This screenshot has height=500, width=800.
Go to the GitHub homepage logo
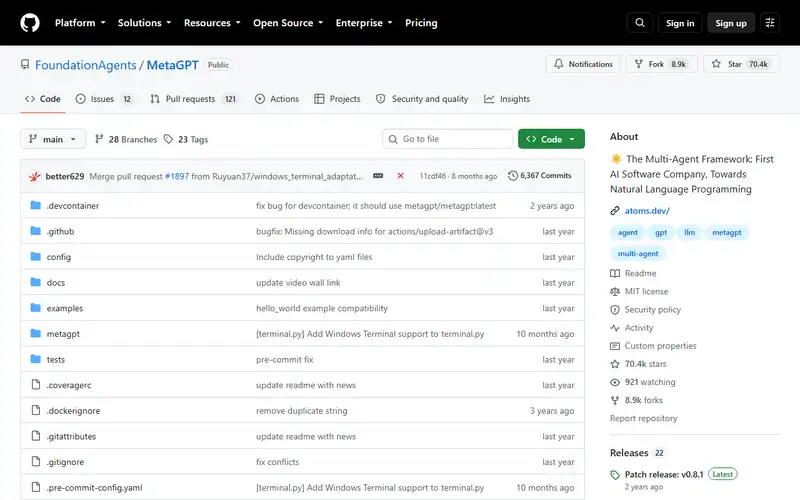coord(30,23)
